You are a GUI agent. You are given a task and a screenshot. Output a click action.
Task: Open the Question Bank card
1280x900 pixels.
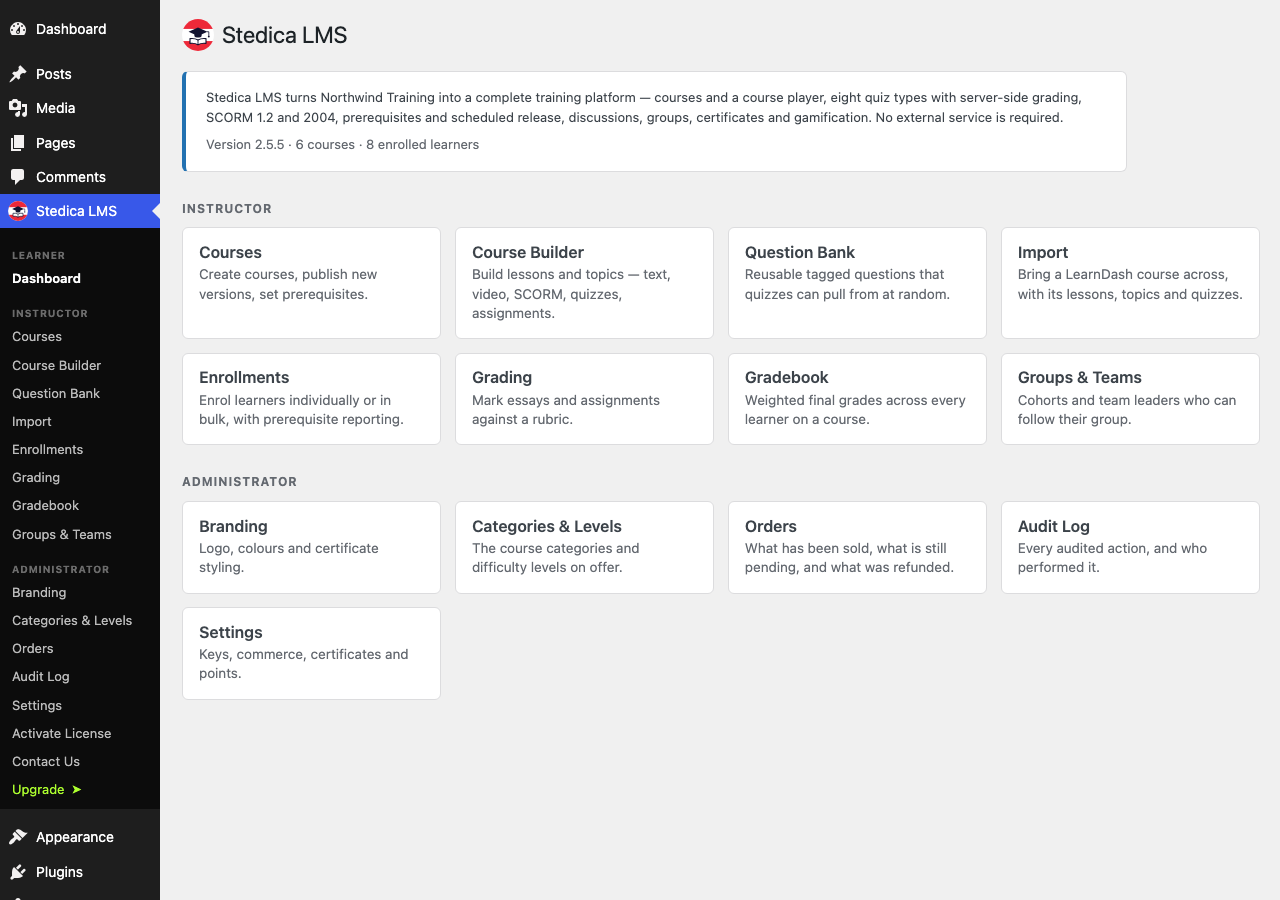(857, 283)
